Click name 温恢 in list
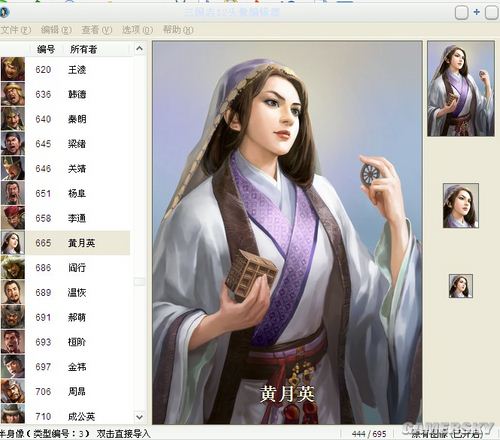 [77, 292]
